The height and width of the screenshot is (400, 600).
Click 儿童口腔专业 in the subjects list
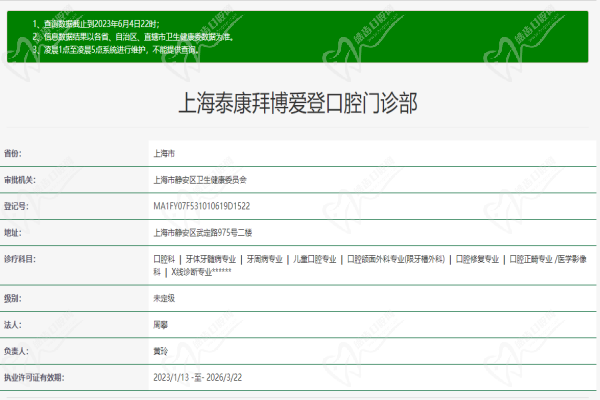tap(315, 259)
